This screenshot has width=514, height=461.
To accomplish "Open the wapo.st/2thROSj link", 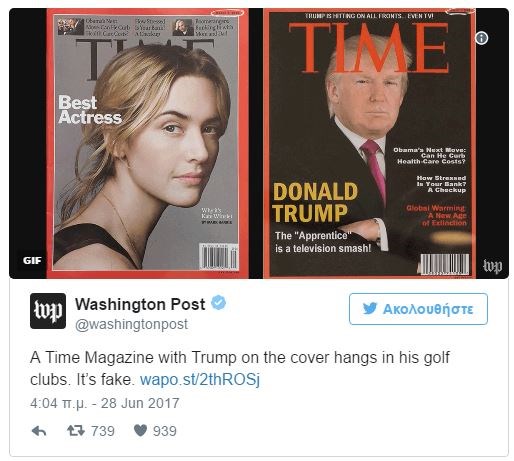I will coord(200,379).
